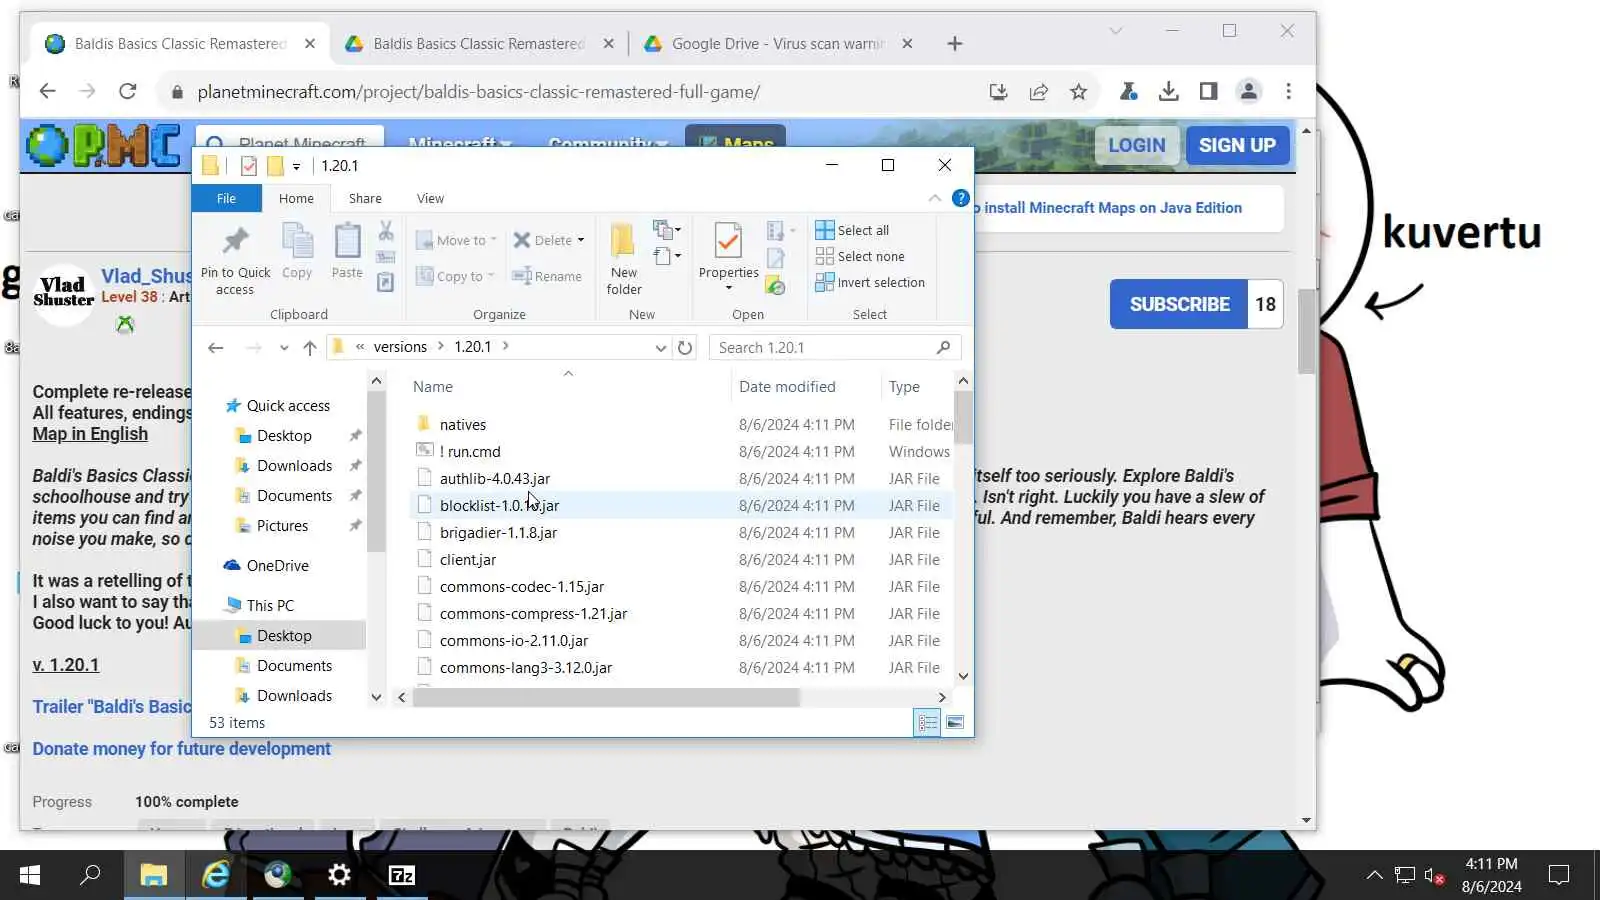Image resolution: width=1600 pixels, height=900 pixels.
Task: Click the LOGIN button on Planet Minecraft
Action: (x=1137, y=145)
